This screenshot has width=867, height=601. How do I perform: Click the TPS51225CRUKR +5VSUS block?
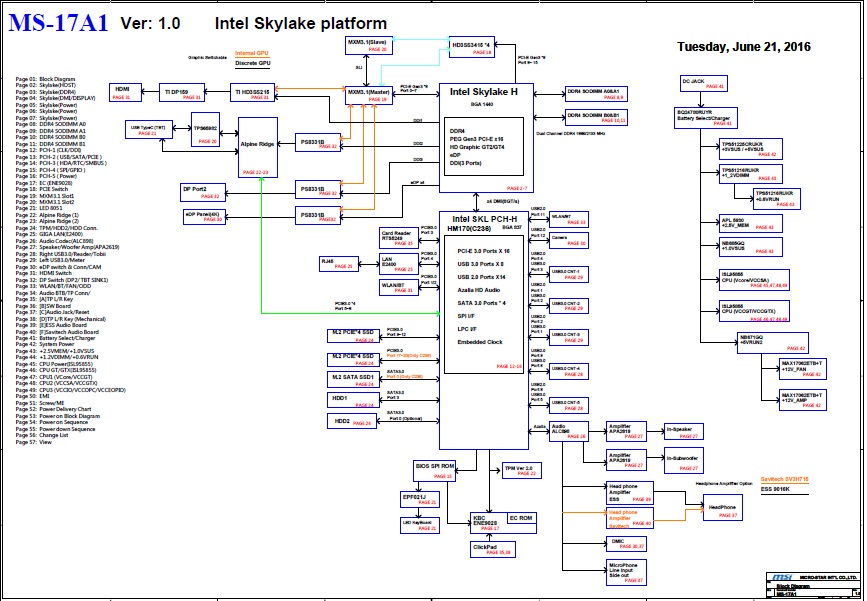click(750, 149)
